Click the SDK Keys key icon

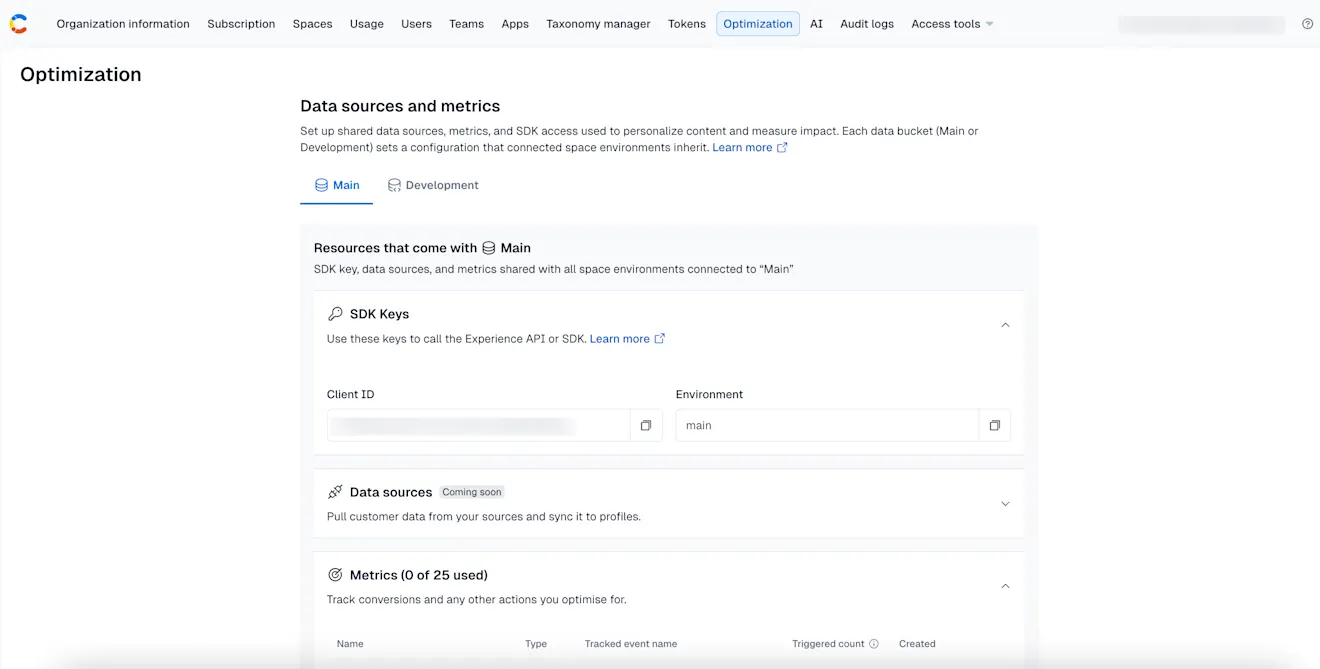(335, 314)
